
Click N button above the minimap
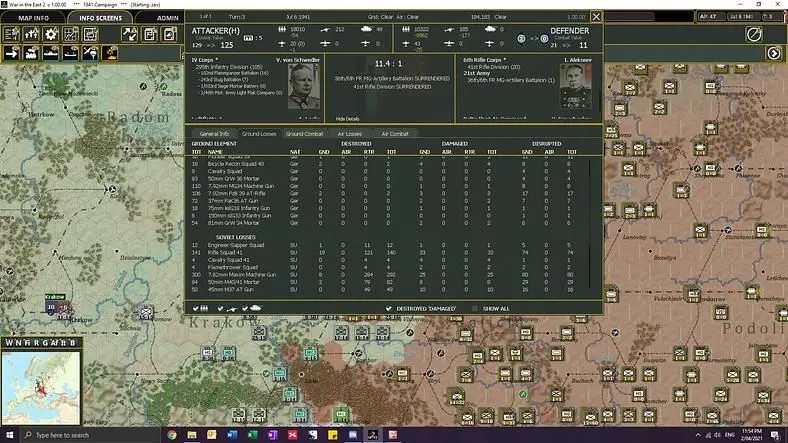pos(19,343)
